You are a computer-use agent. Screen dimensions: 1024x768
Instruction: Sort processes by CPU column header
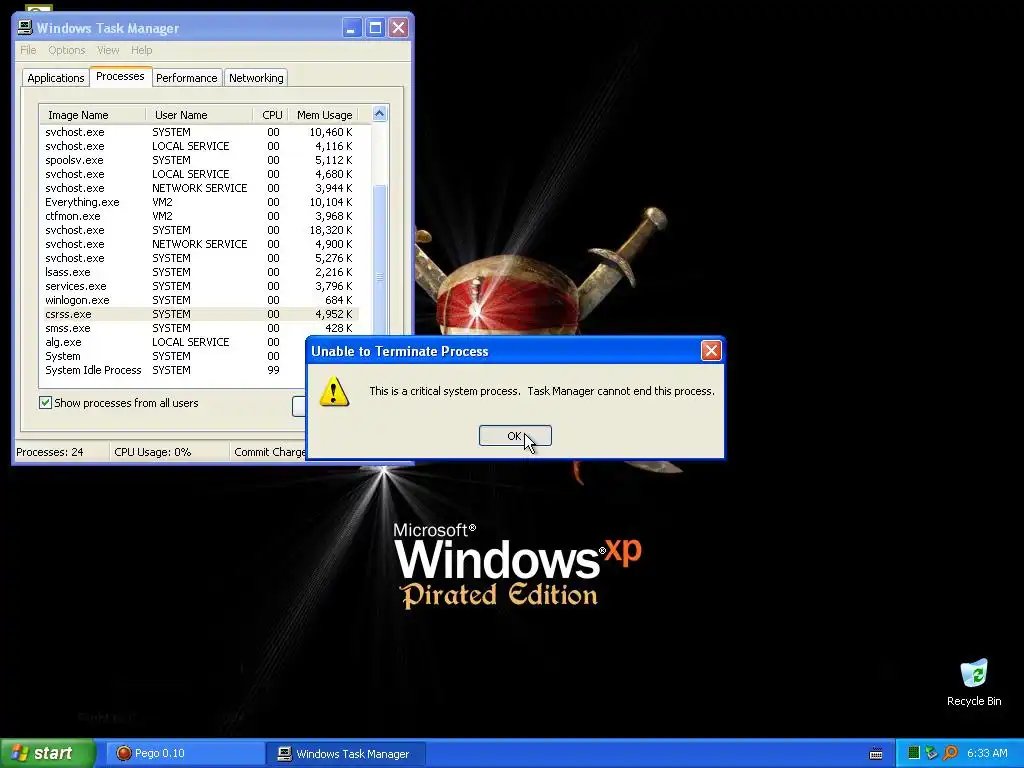(271, 115)
